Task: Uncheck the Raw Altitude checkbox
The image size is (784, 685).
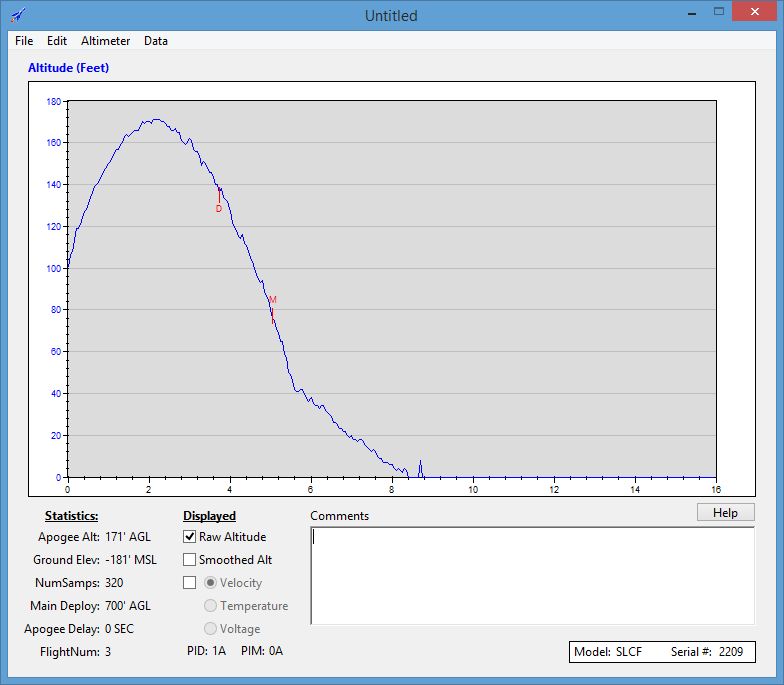Action: click(190, 537)
